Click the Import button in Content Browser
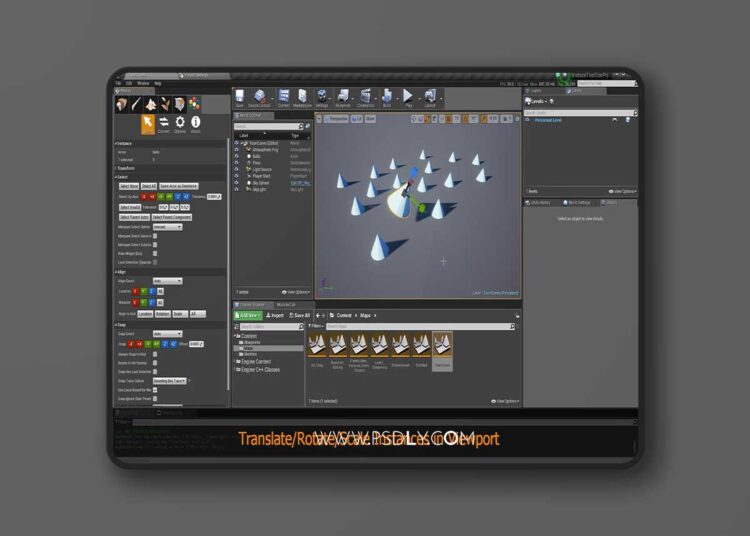This screenshot has width=750, height=536. point(274,315)
